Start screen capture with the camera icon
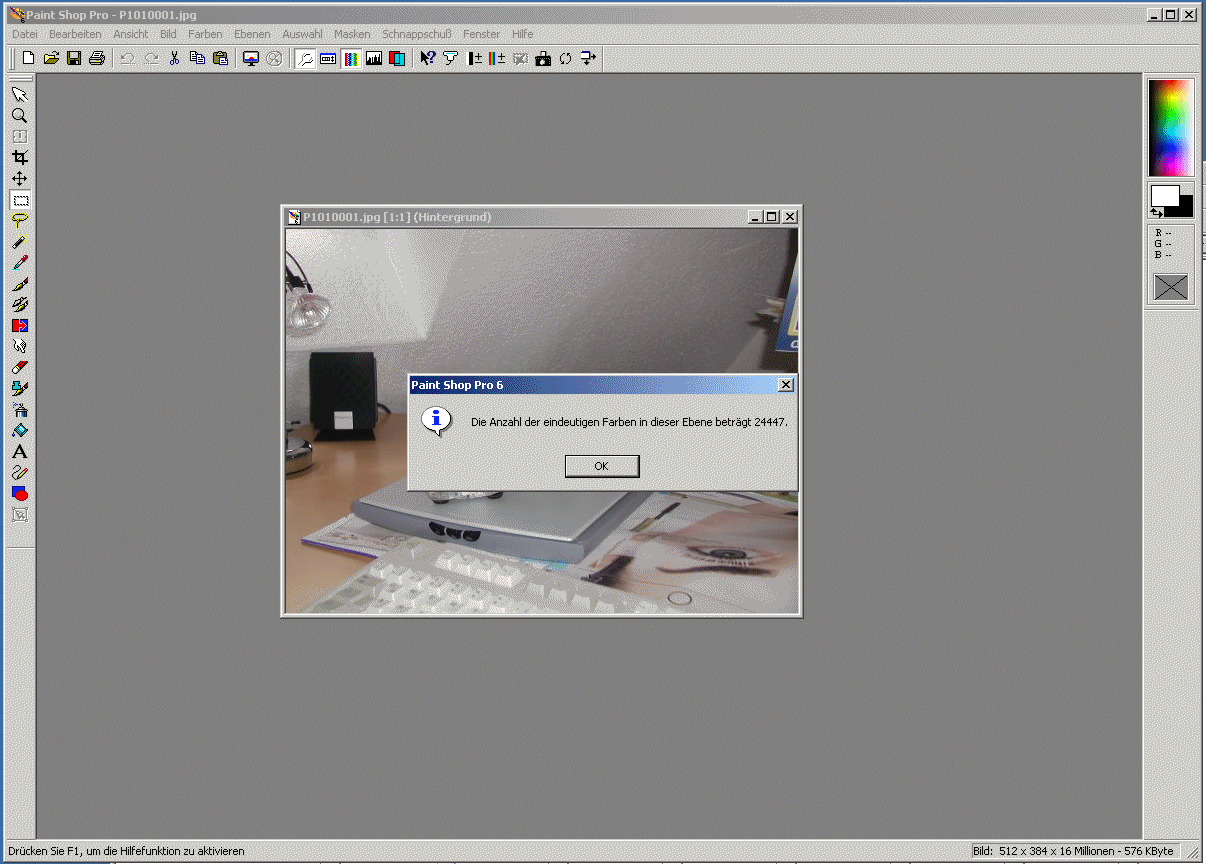Viewport: 1206px width, 864px height. [543, 59]
